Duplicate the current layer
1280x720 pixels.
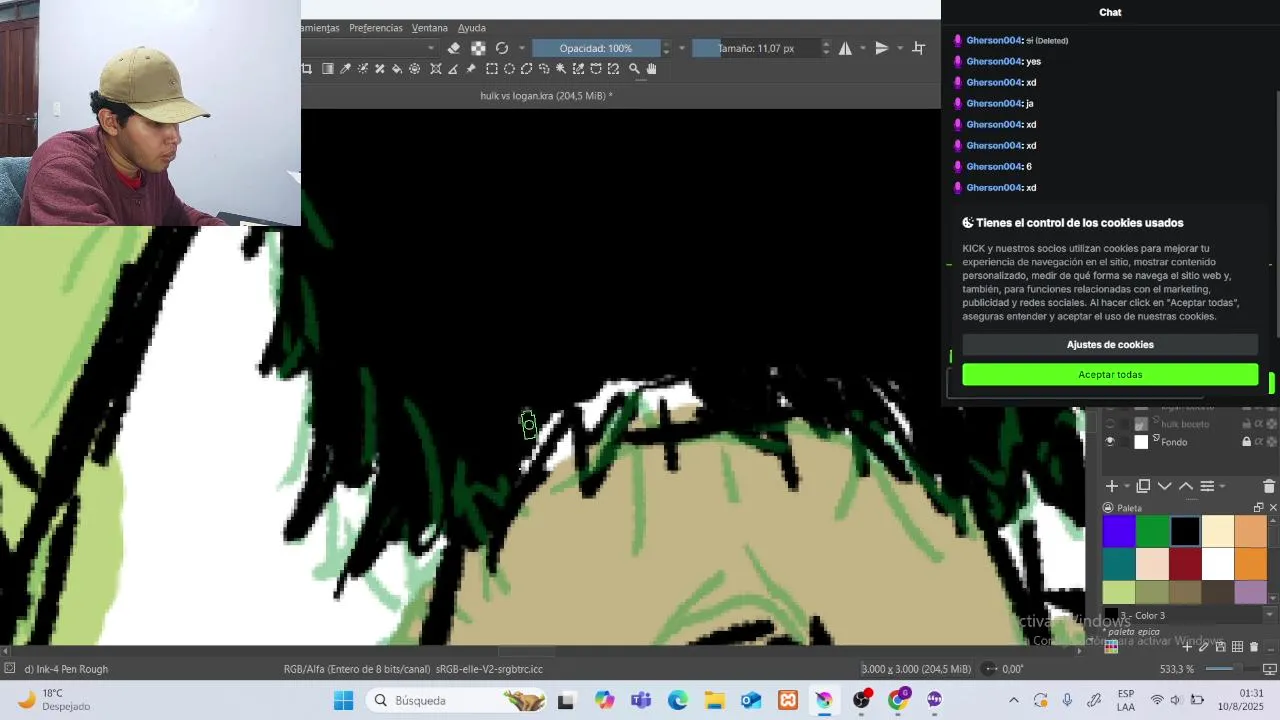(1143, 486)
